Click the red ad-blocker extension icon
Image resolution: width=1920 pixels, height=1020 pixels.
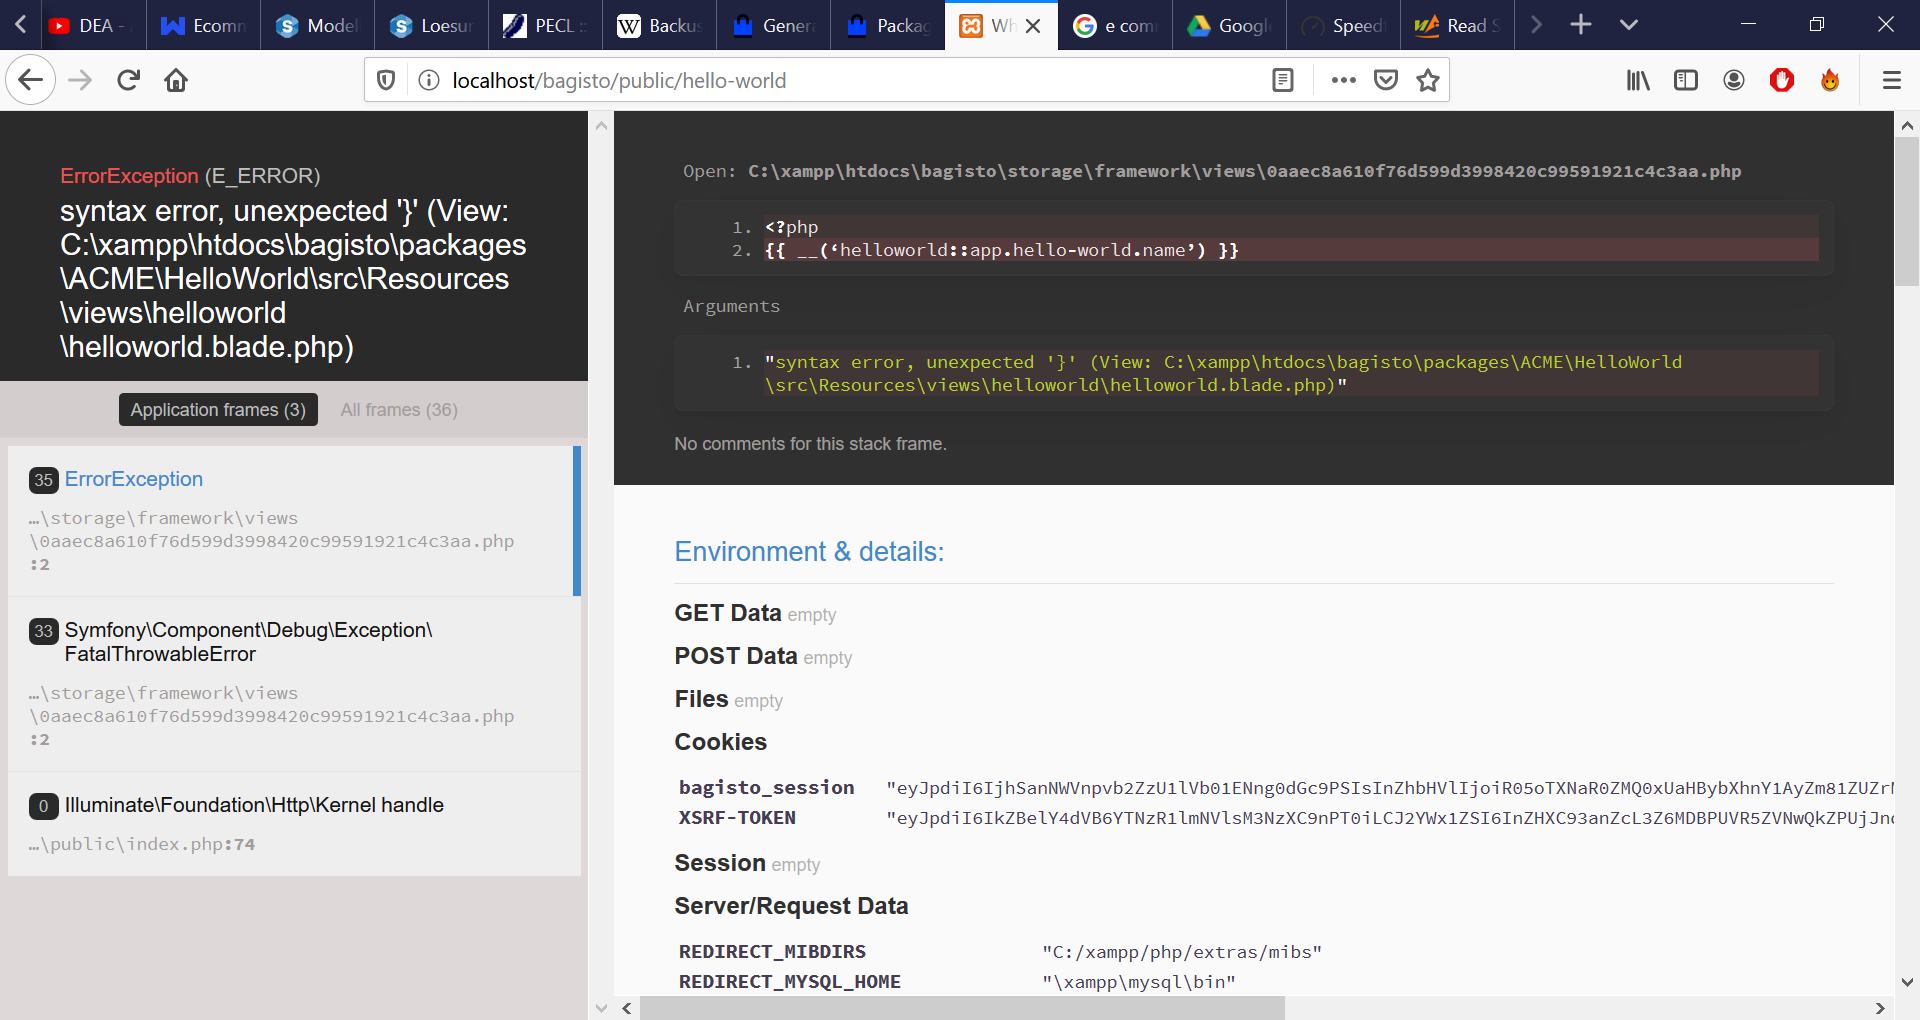coord(1782,80)
